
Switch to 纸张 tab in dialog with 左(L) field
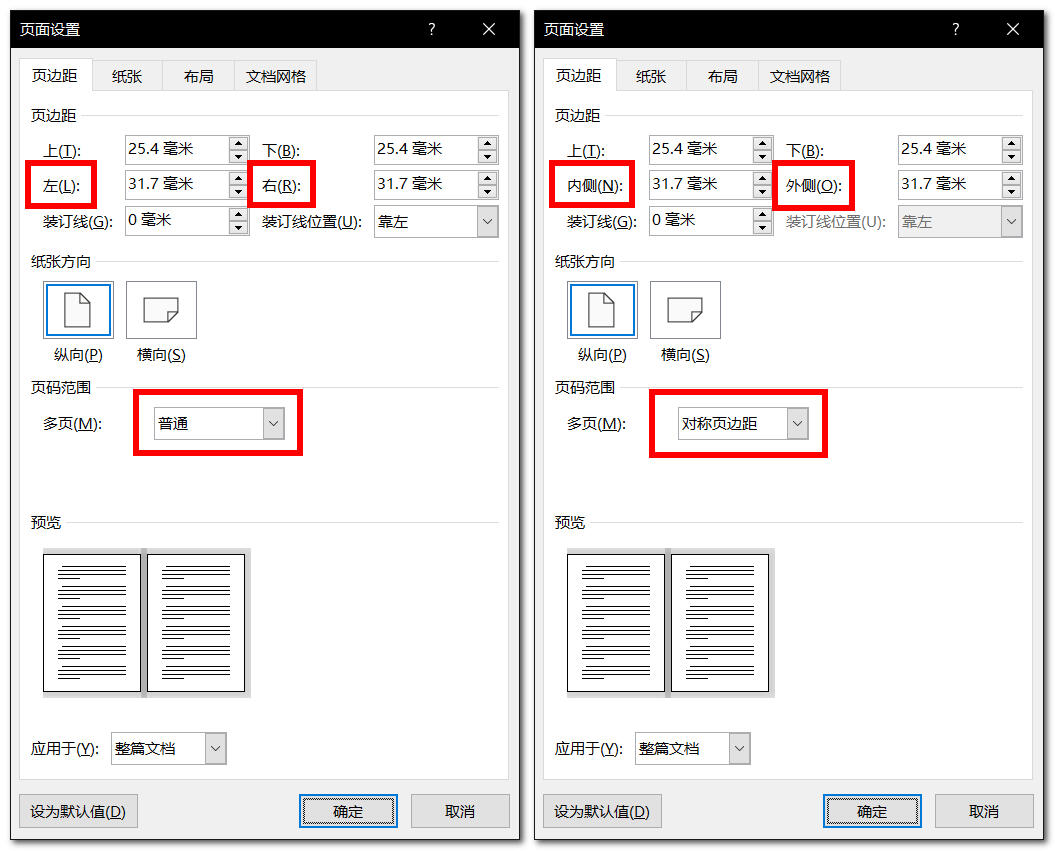pos(127,76)
